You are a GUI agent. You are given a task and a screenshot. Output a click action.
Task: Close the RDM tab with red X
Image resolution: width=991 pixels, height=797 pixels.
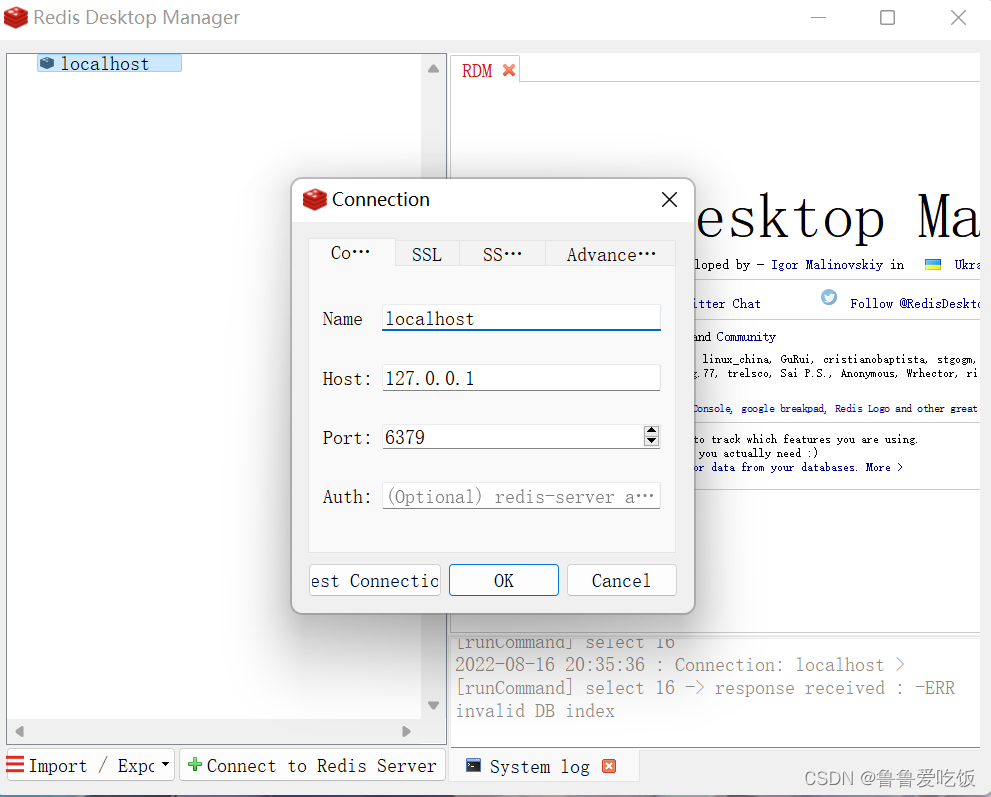pyautogui.click(x=509, y=70)
